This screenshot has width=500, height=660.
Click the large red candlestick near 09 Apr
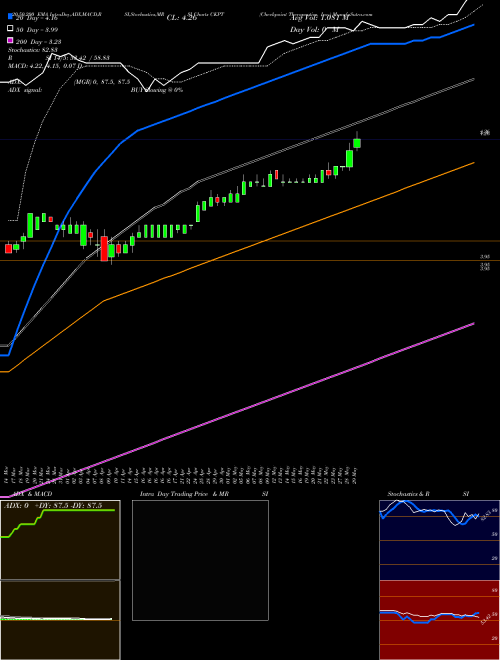click(x=104, y=248)
